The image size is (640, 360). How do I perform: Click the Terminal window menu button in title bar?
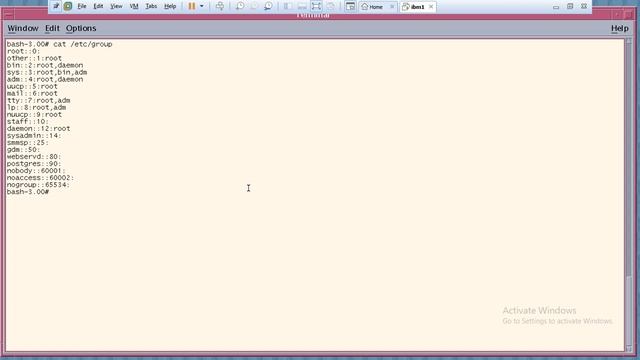(x=8, y=16)
